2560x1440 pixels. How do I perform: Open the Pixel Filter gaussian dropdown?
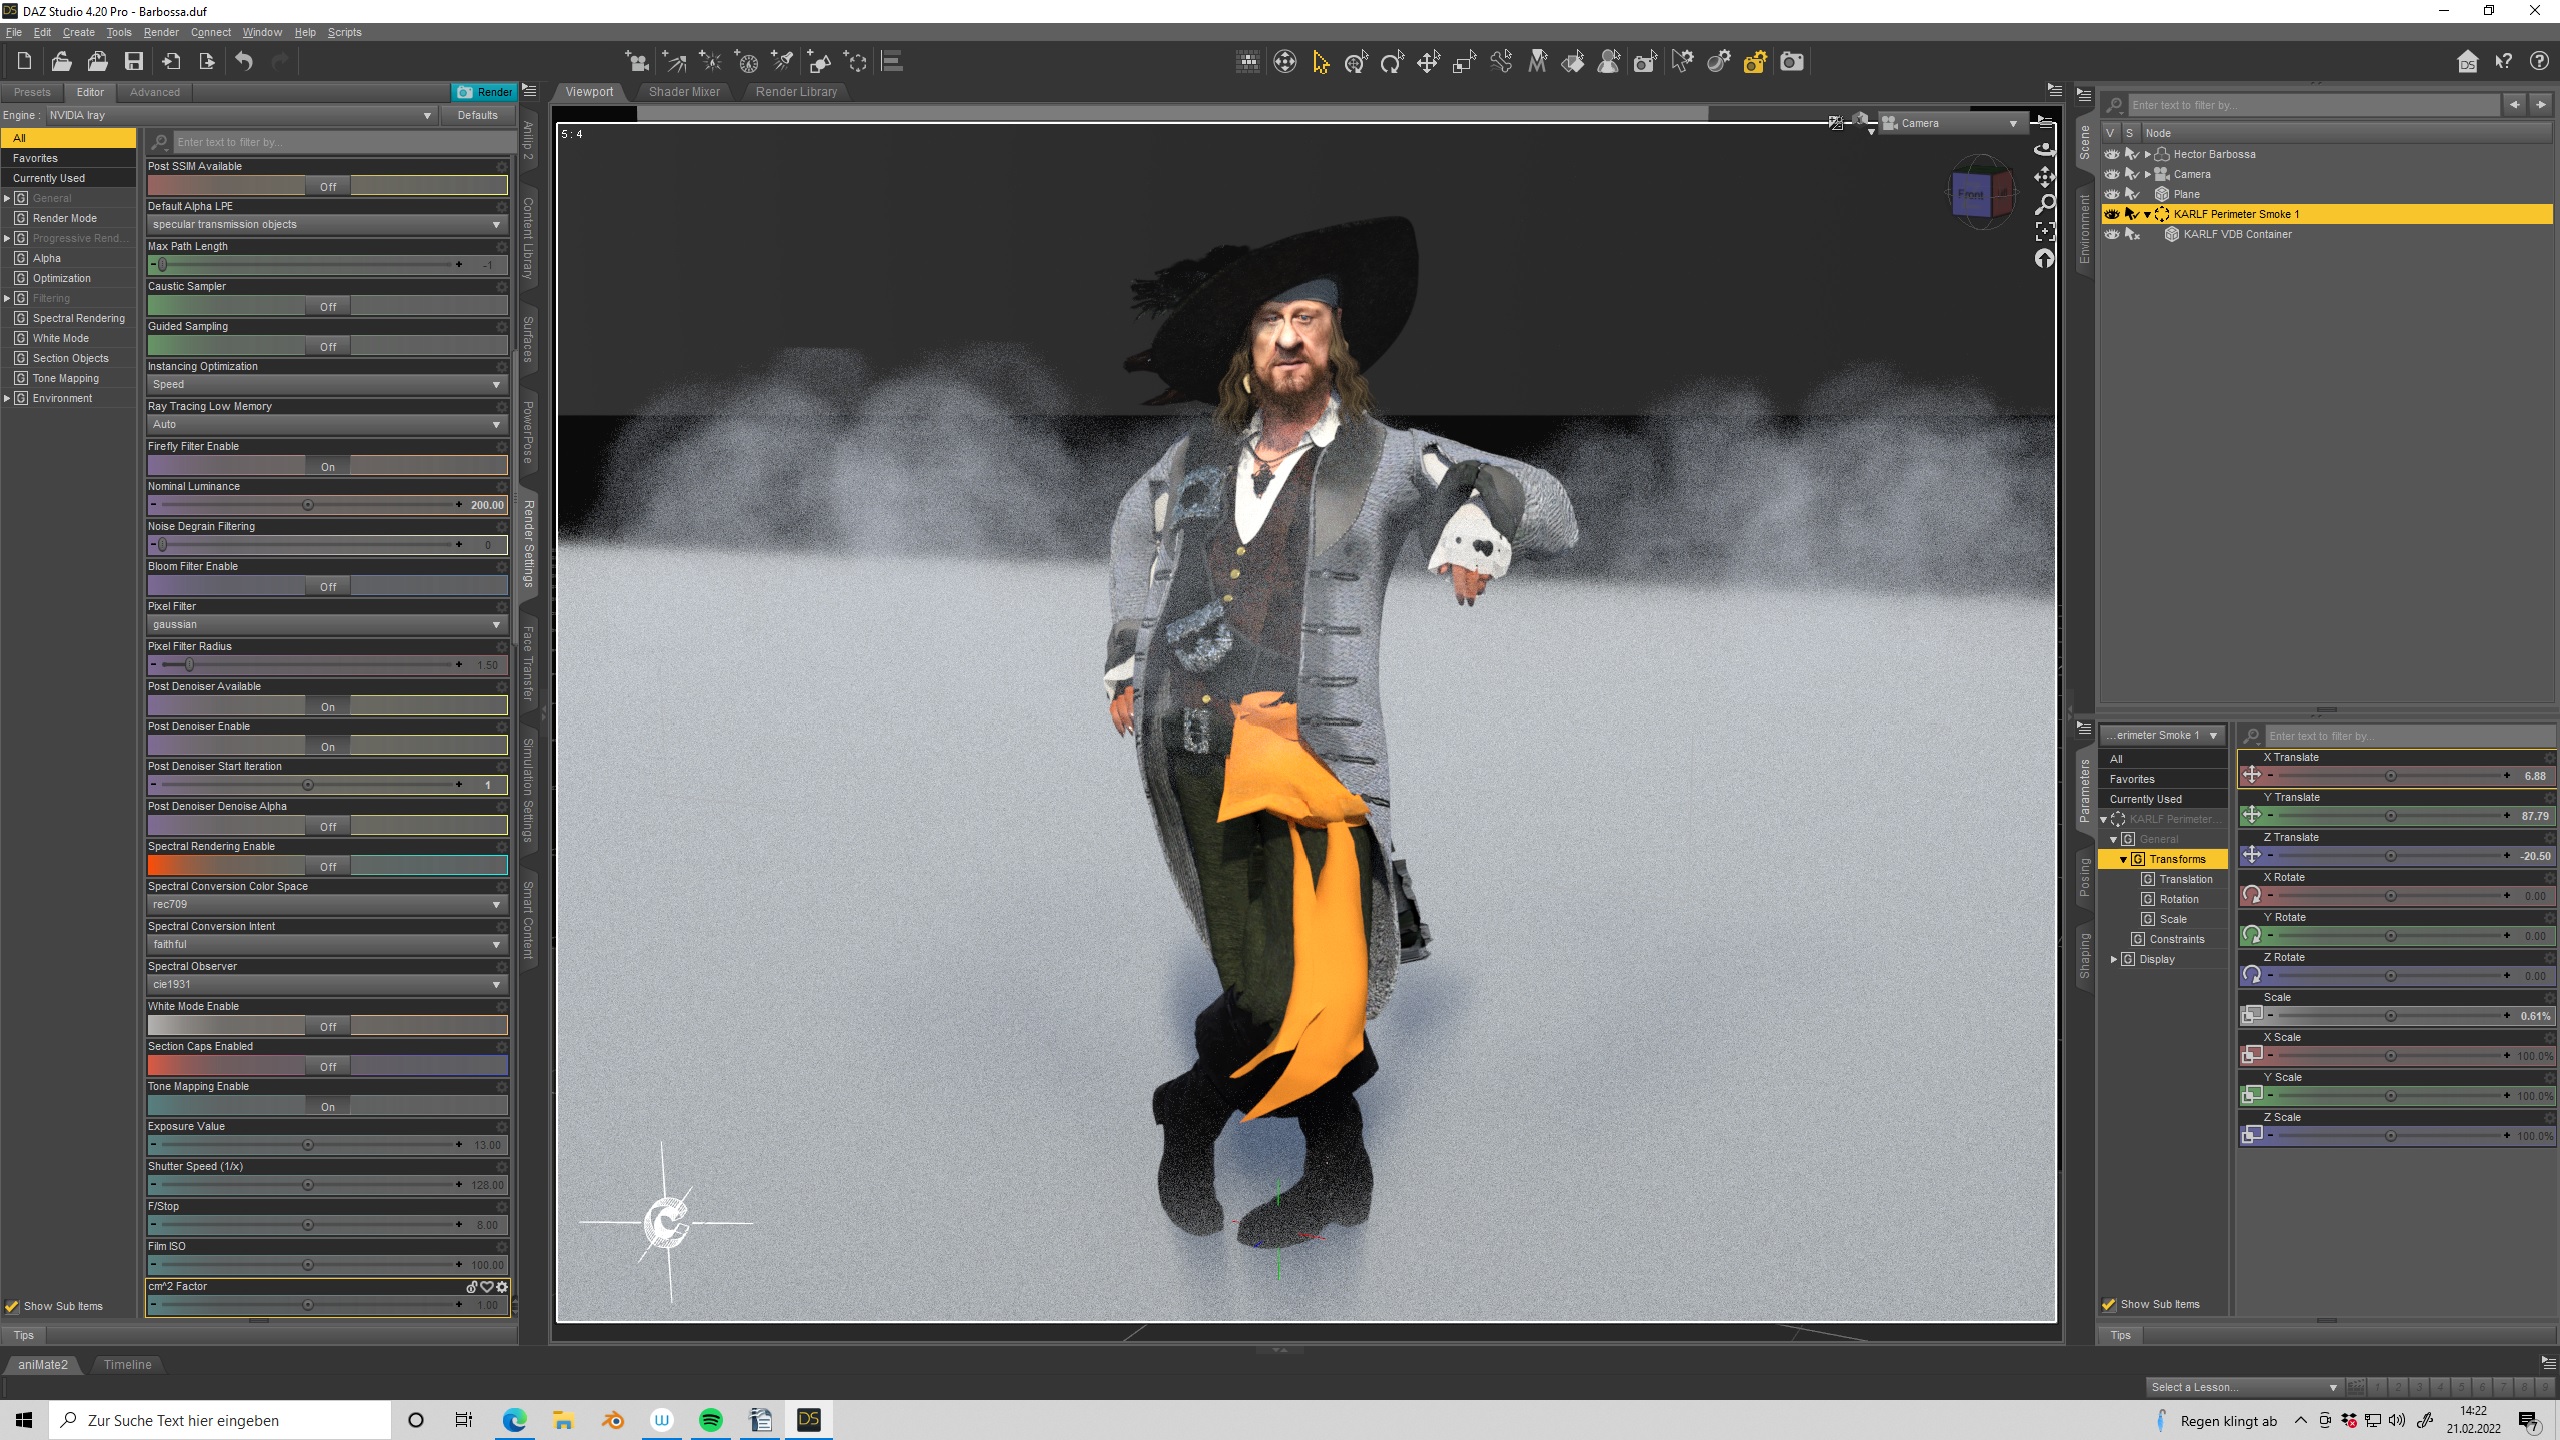pyautogui.click(x=327, y=624)
